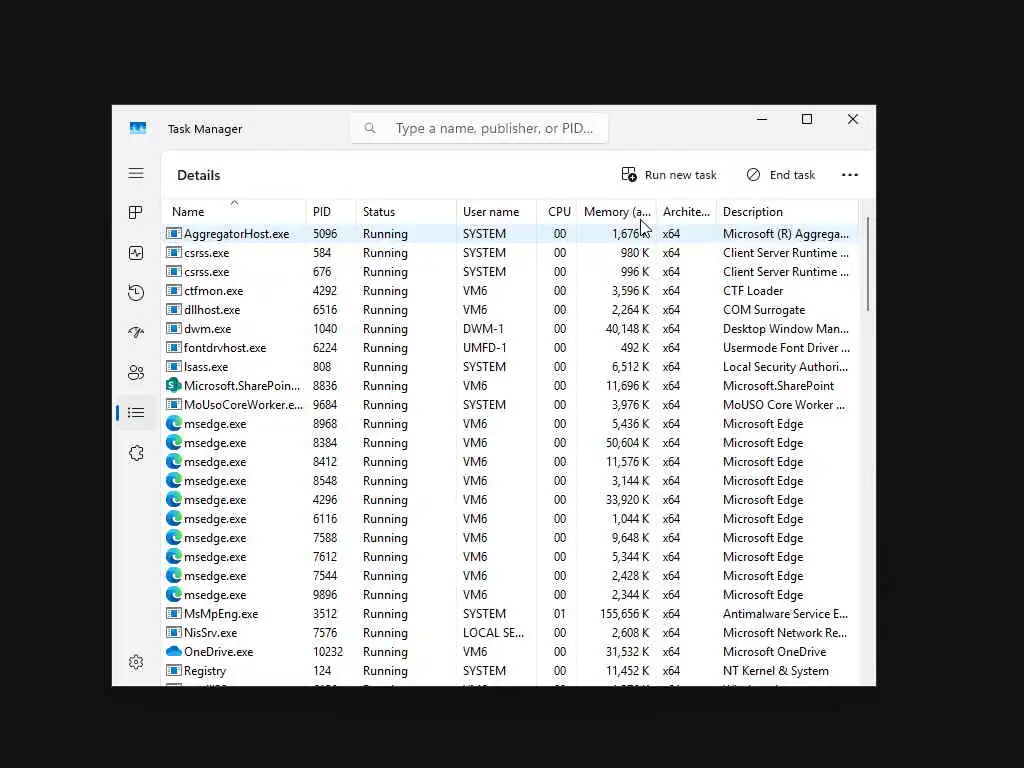The height and width of the screenshot is (768, 1024).
Task: Click the Microsoft OneDrive description
Action: (x=774, y=651)
